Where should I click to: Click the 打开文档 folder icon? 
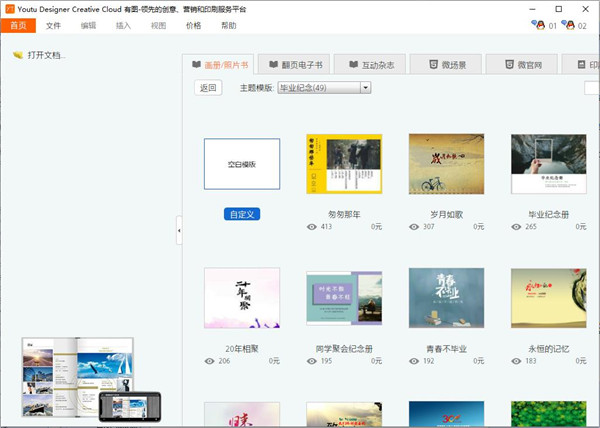click(x=18, y=55)
